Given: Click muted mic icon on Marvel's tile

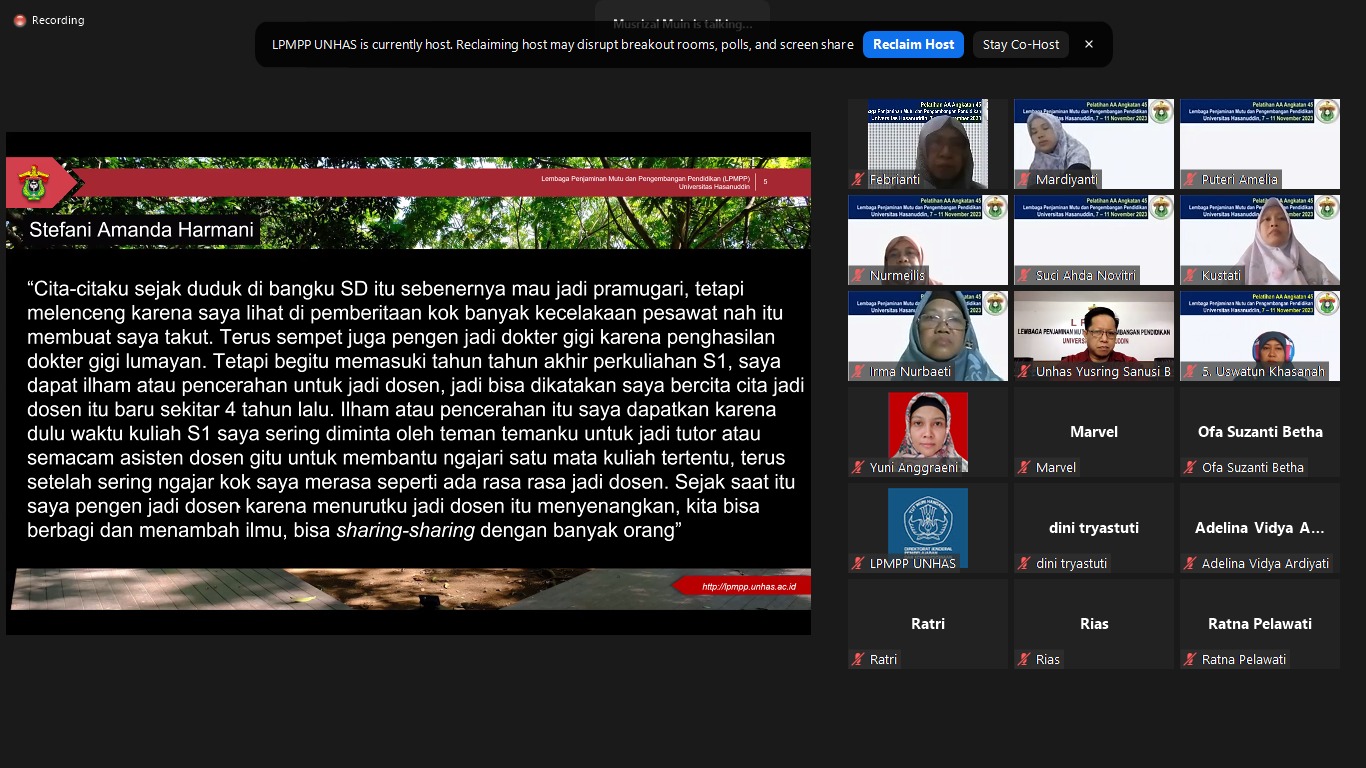Looking at the screenshot, I should coord(1024,468).
